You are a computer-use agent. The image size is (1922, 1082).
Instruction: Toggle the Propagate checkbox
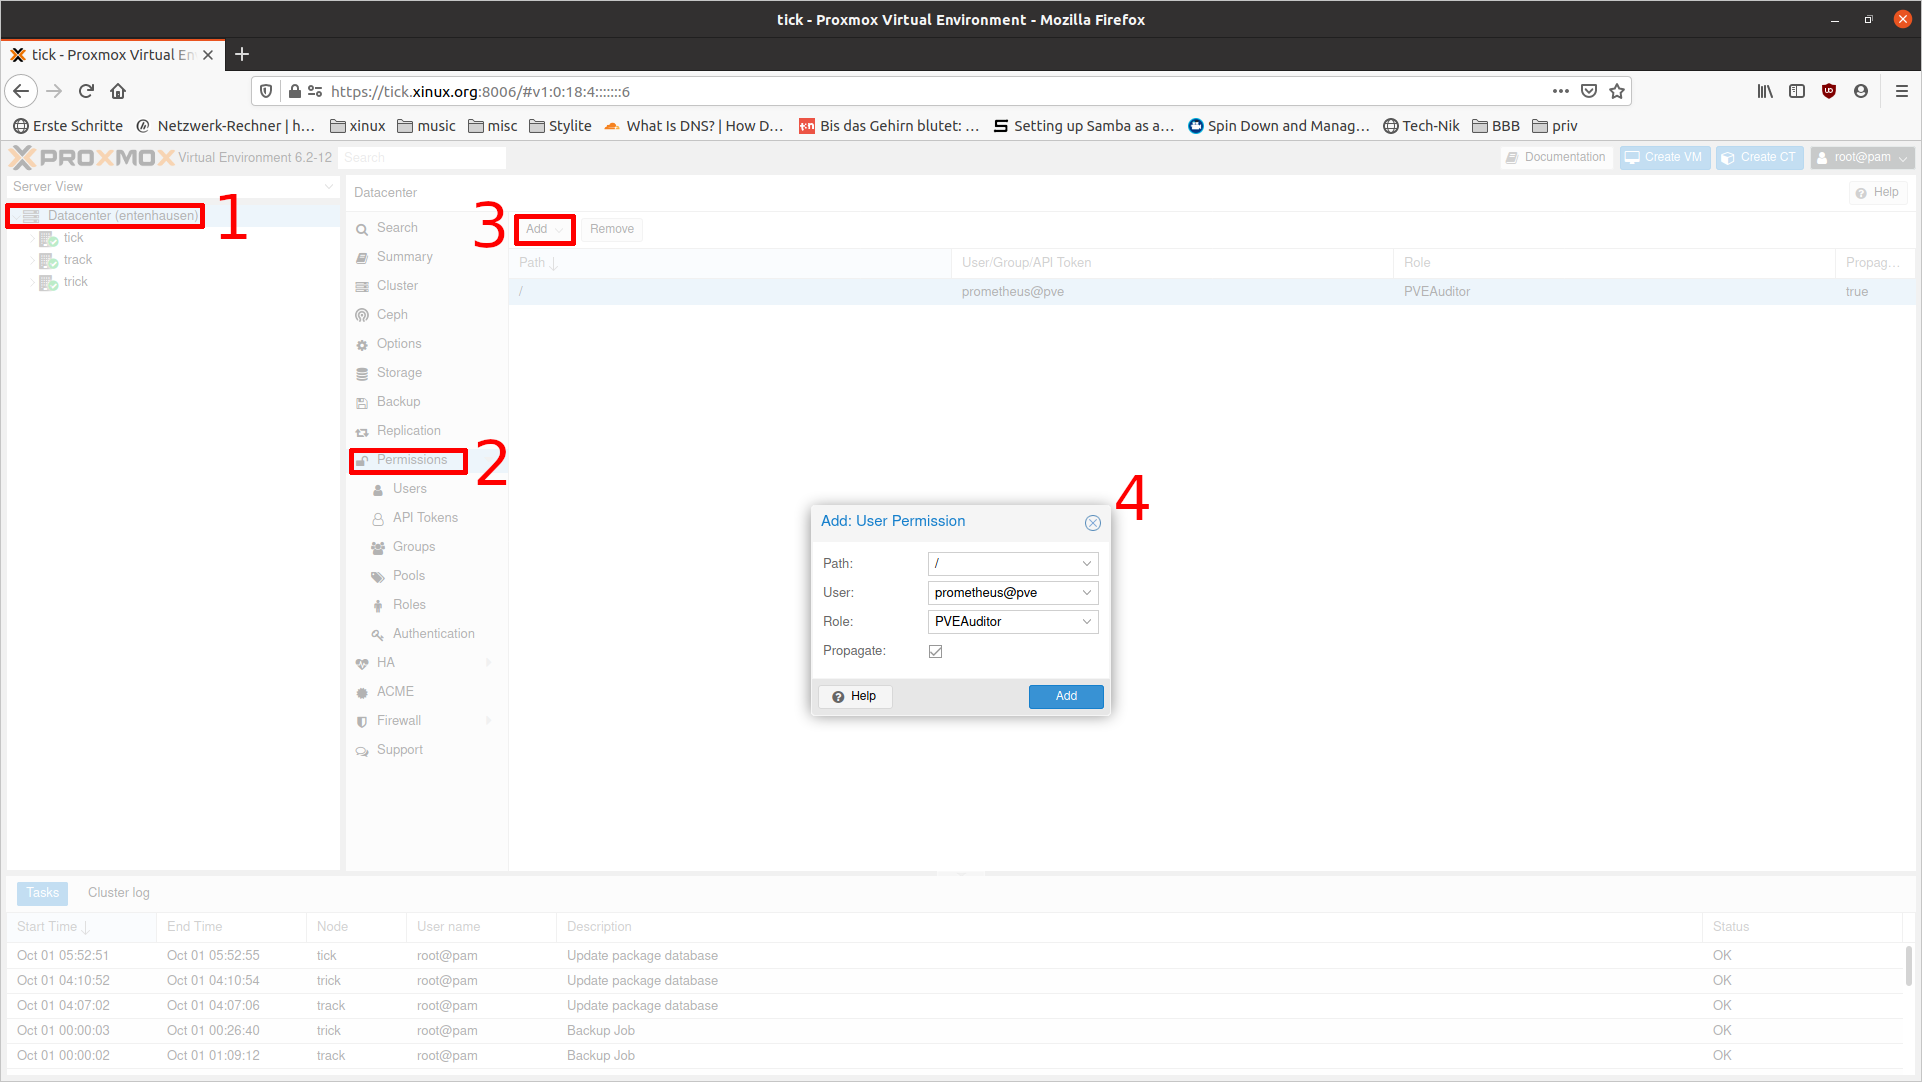(x=935, y=651)
